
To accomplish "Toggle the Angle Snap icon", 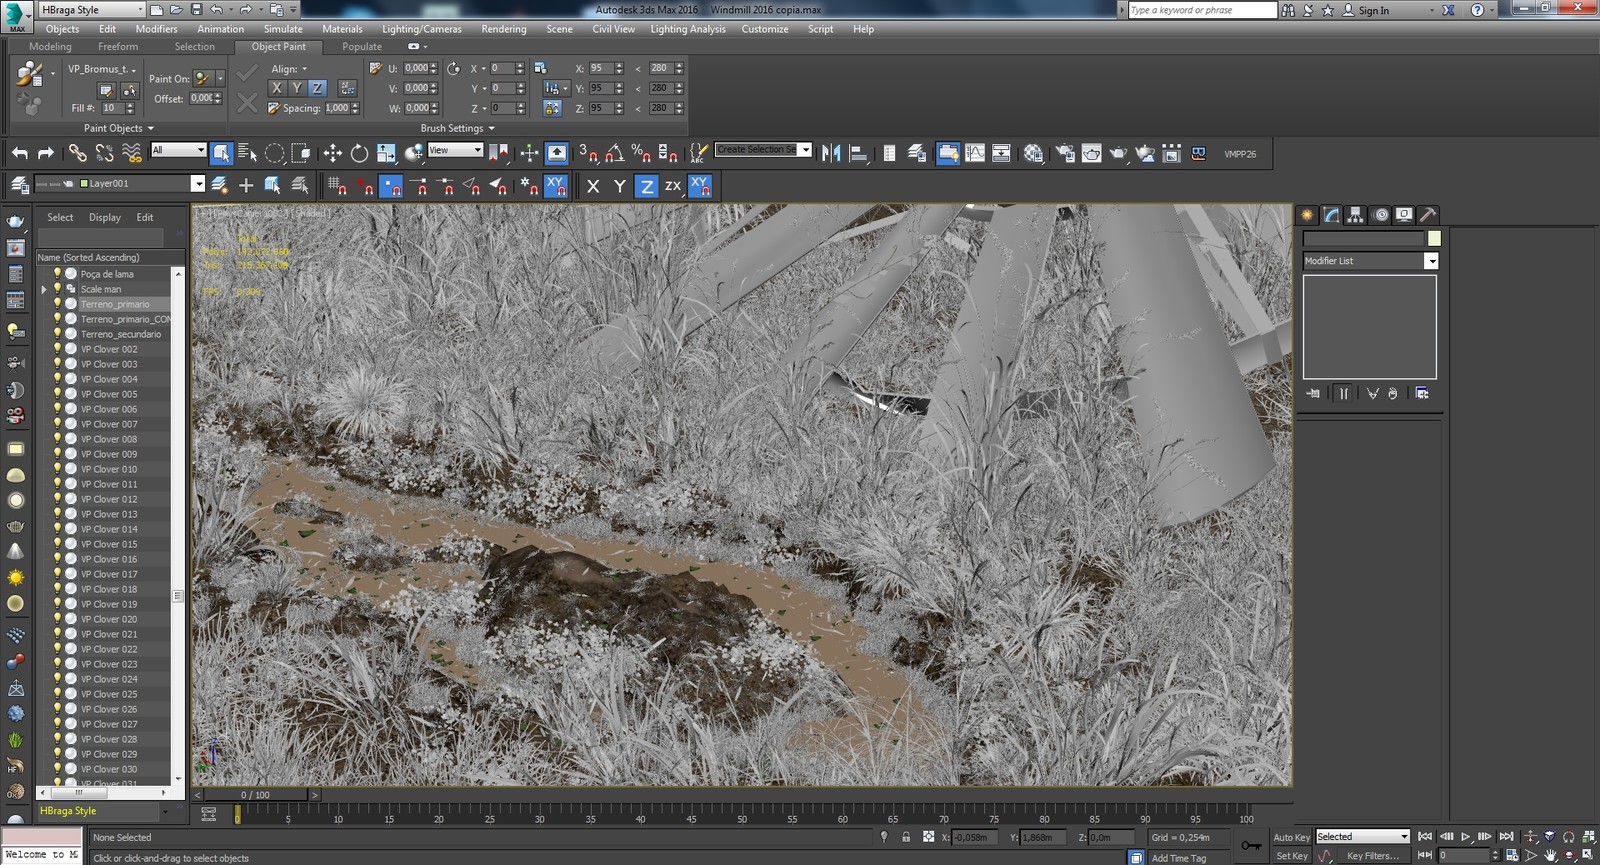I will pos(614,153).
